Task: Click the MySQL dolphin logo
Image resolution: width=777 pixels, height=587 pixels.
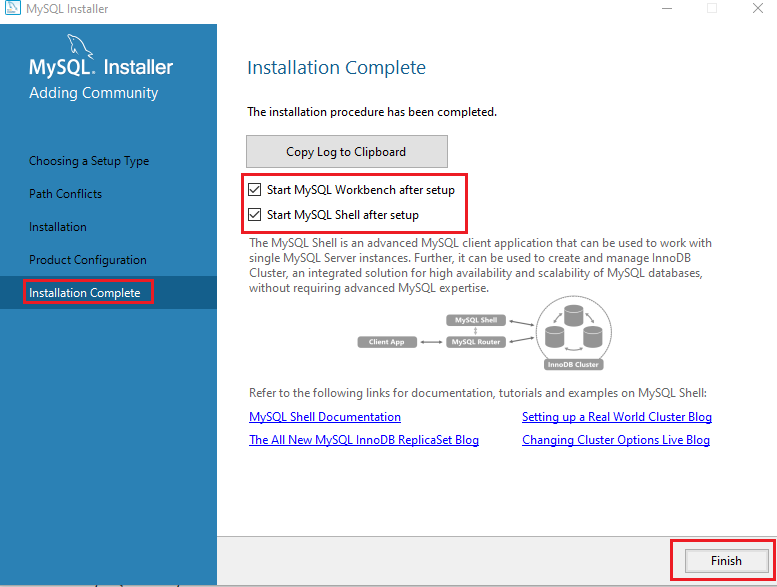Action: click(79, 46)
